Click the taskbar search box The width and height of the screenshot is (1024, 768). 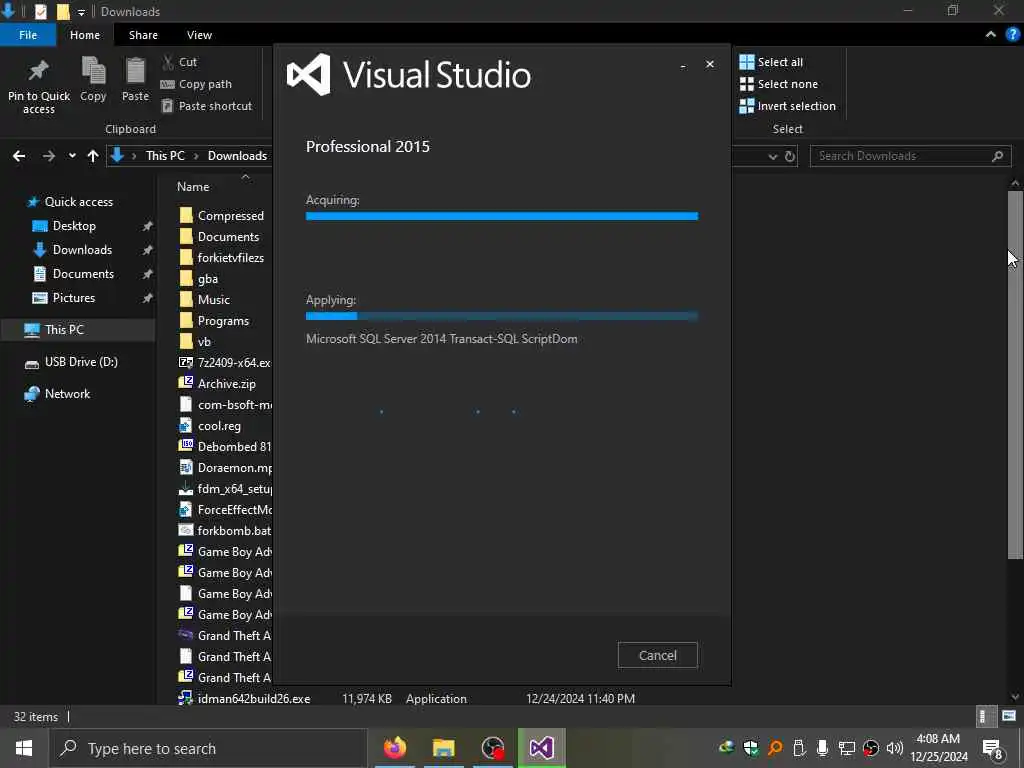click(208, 748)
